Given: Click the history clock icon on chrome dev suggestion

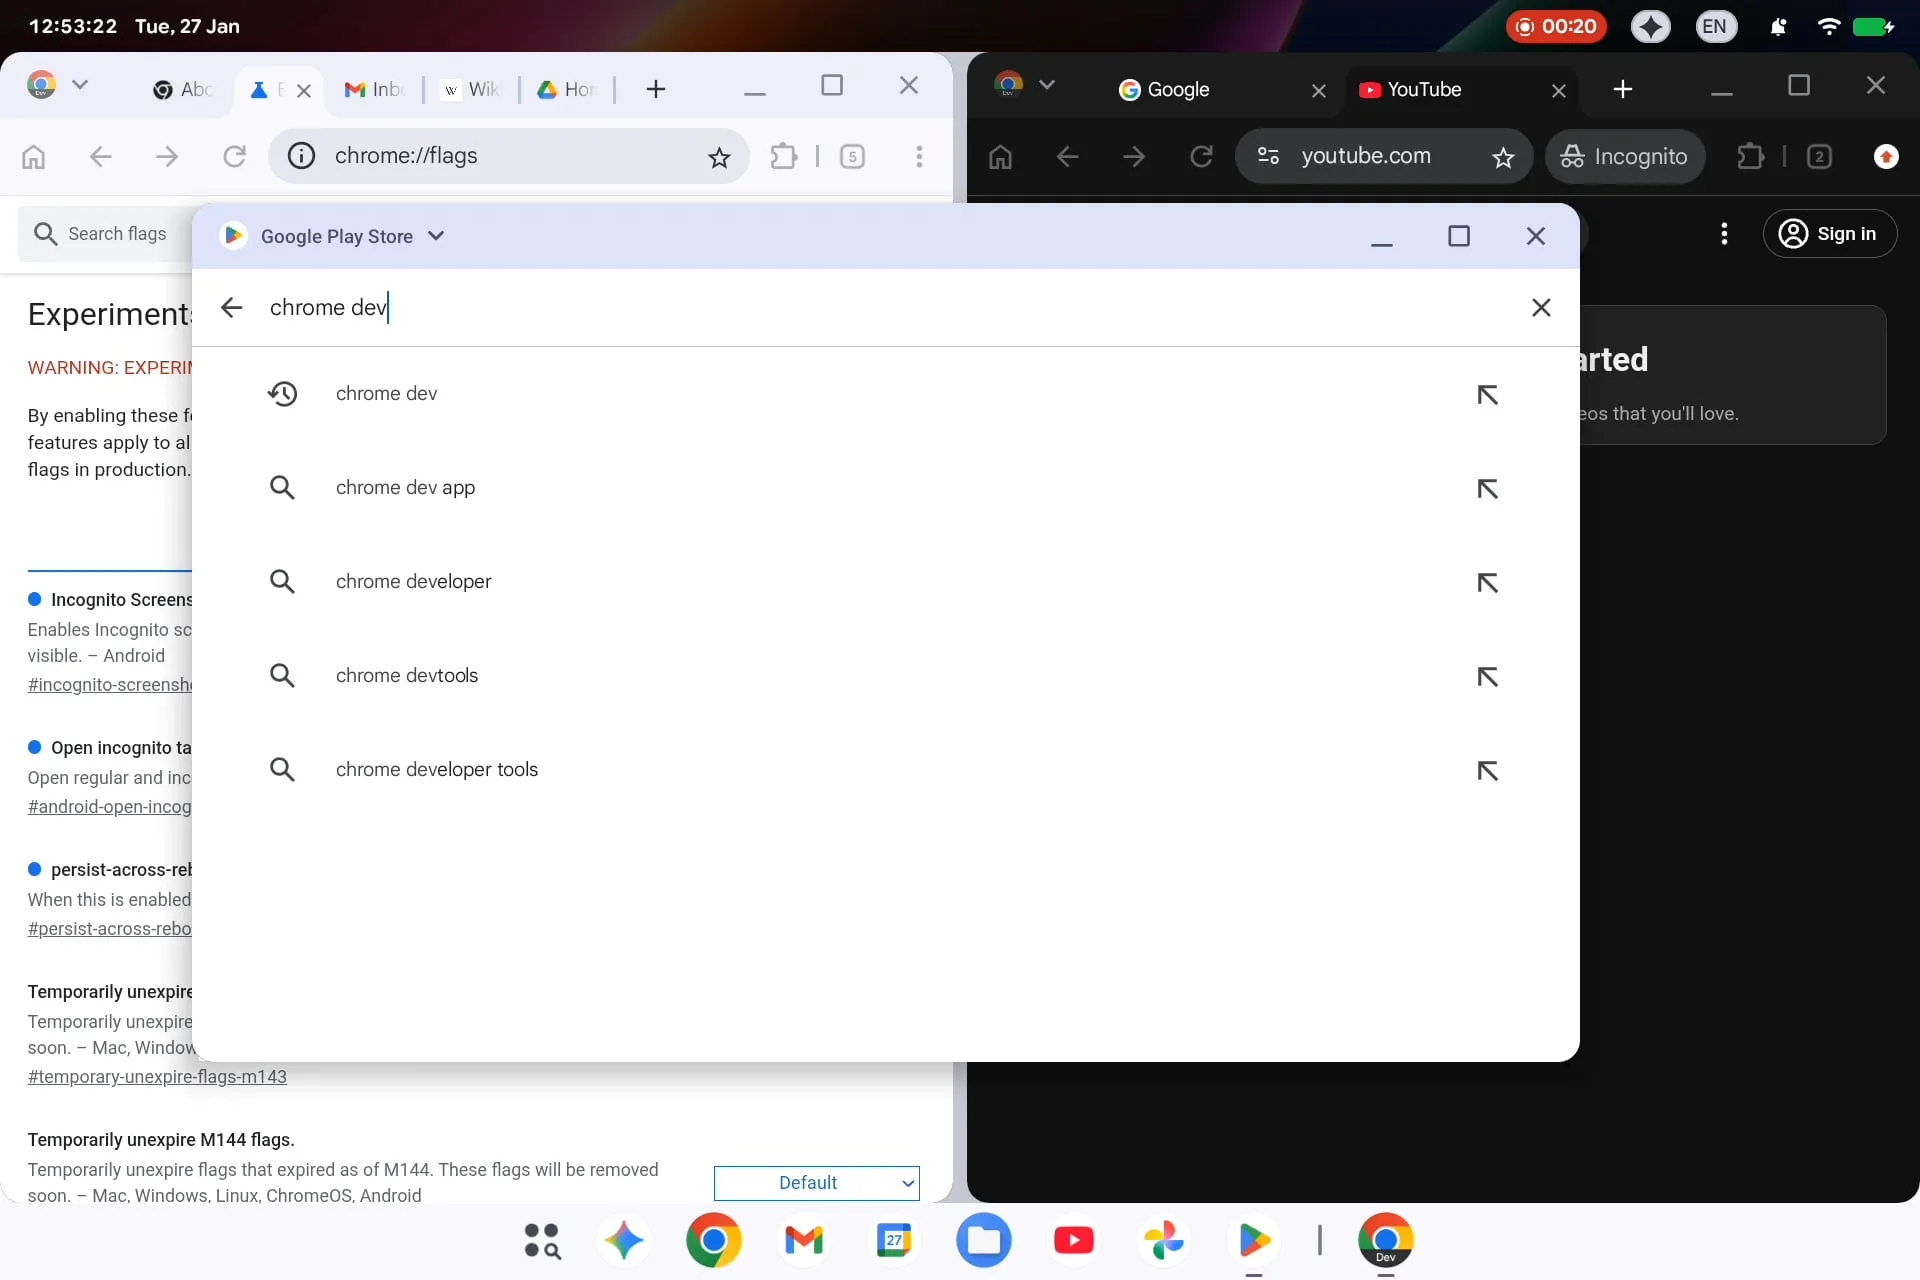Looking at the screenshot, I should (283, 393).
